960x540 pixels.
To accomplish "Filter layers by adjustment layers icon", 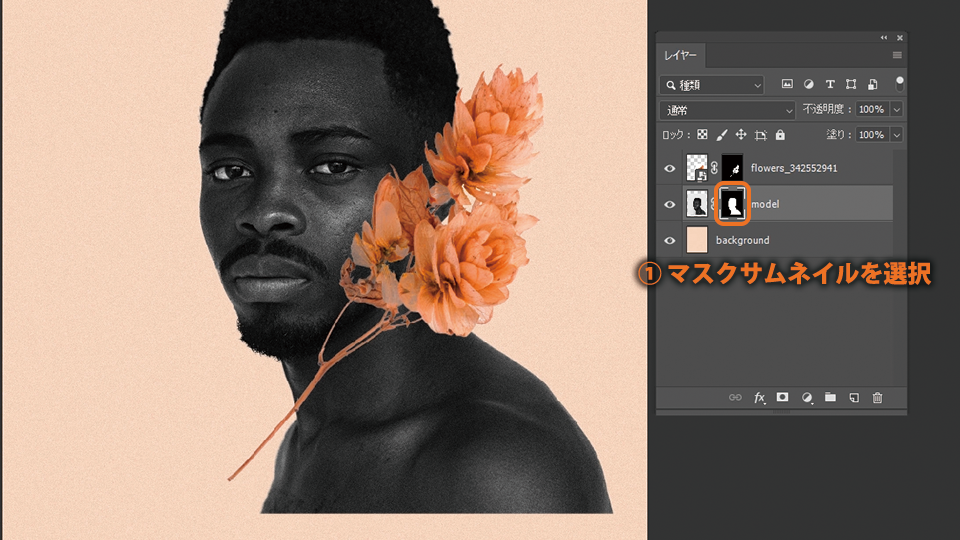I will click(x=808, y=84).
